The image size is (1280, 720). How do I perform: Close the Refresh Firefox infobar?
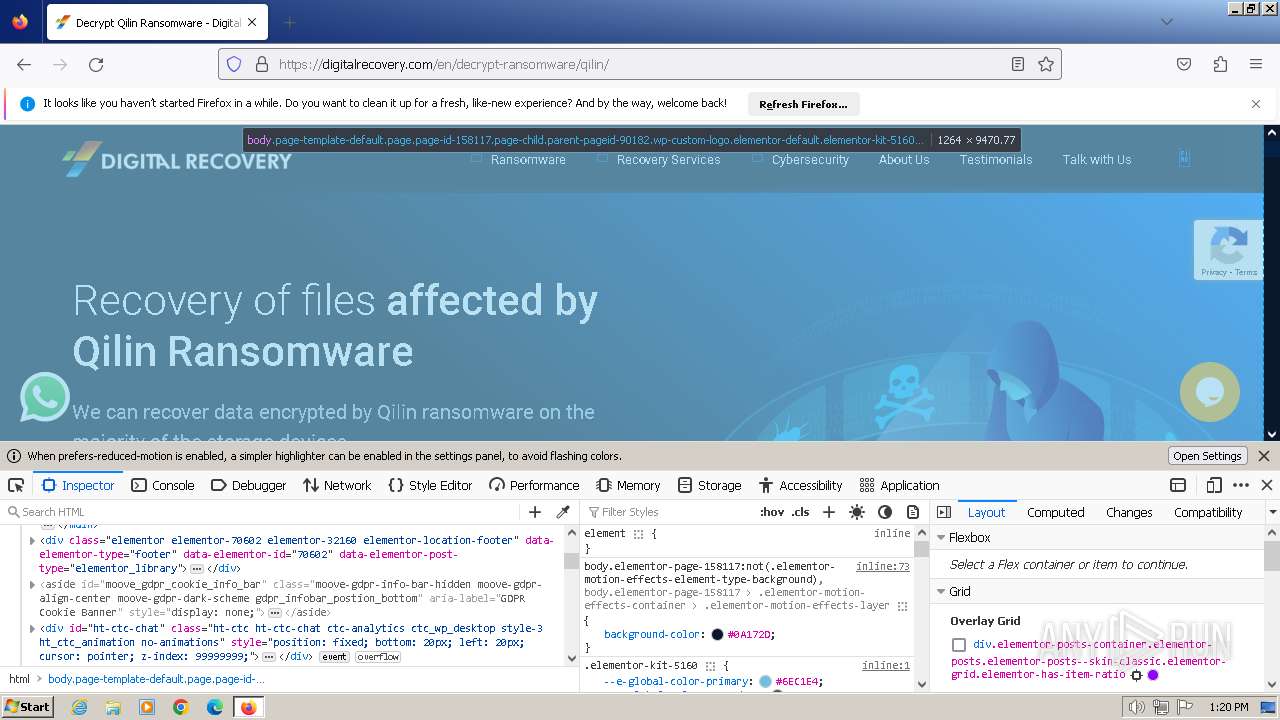point(1256,104)
